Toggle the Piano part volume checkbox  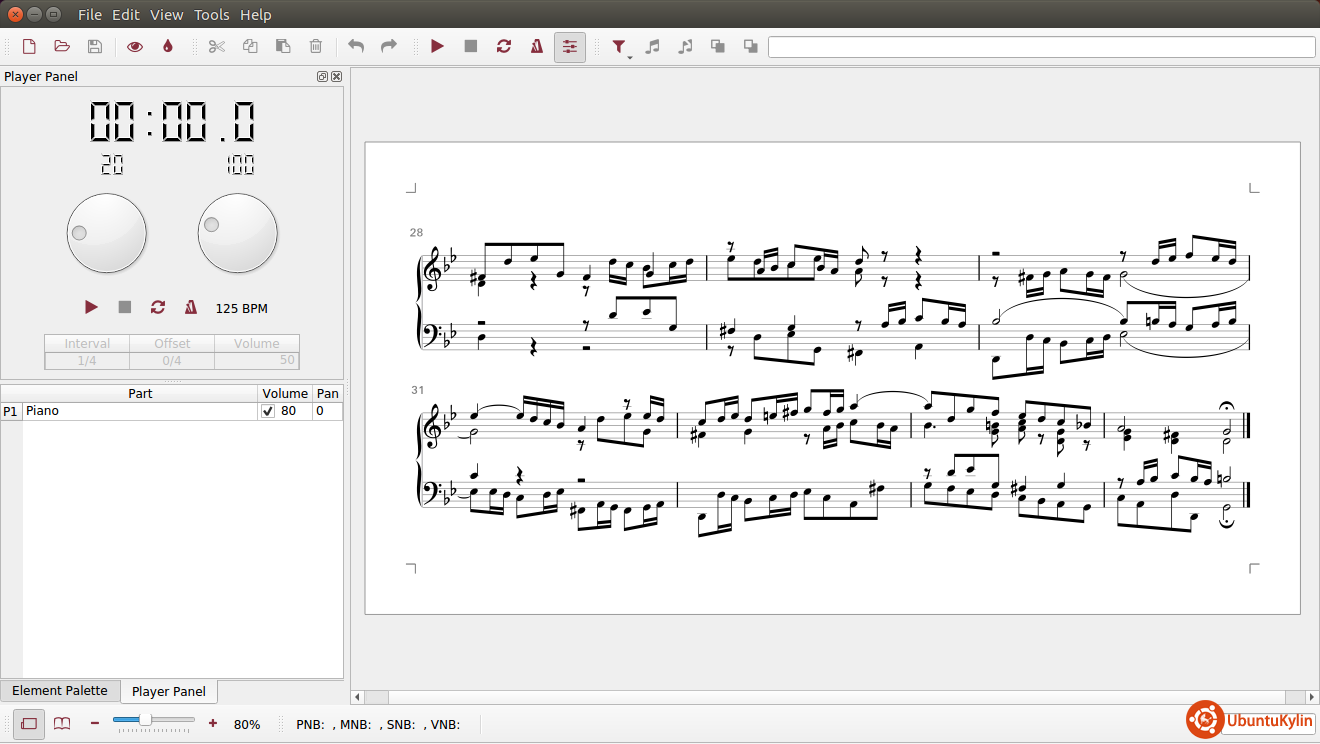(x=268, y=411)
